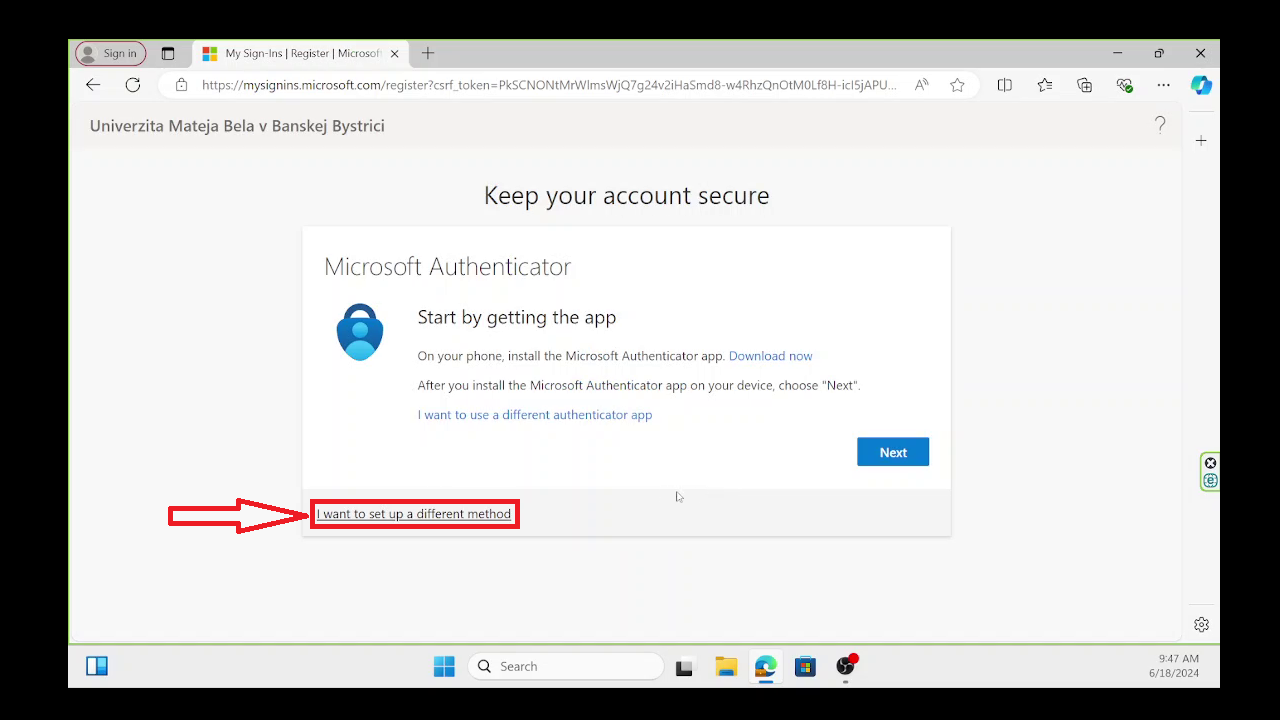
Task: Open the recording app taskbar icon
Action: tap(846, 666)
